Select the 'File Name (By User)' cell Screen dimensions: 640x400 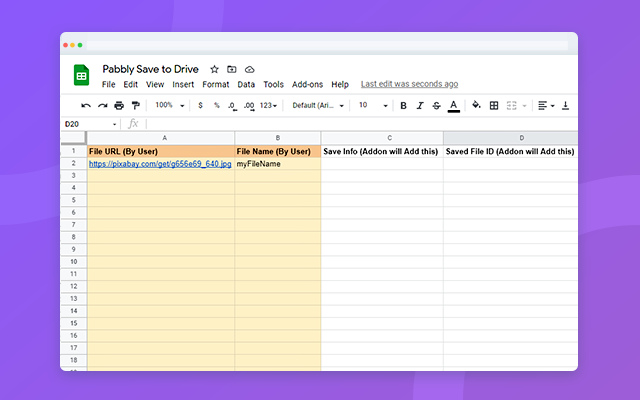[278, 151]
